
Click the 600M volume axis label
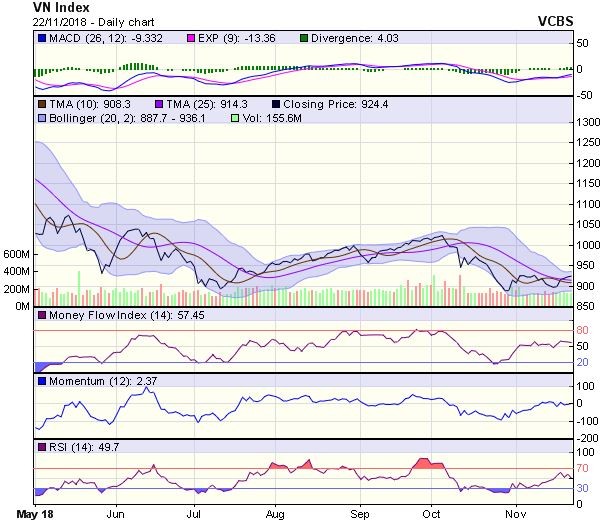(16, 255)
